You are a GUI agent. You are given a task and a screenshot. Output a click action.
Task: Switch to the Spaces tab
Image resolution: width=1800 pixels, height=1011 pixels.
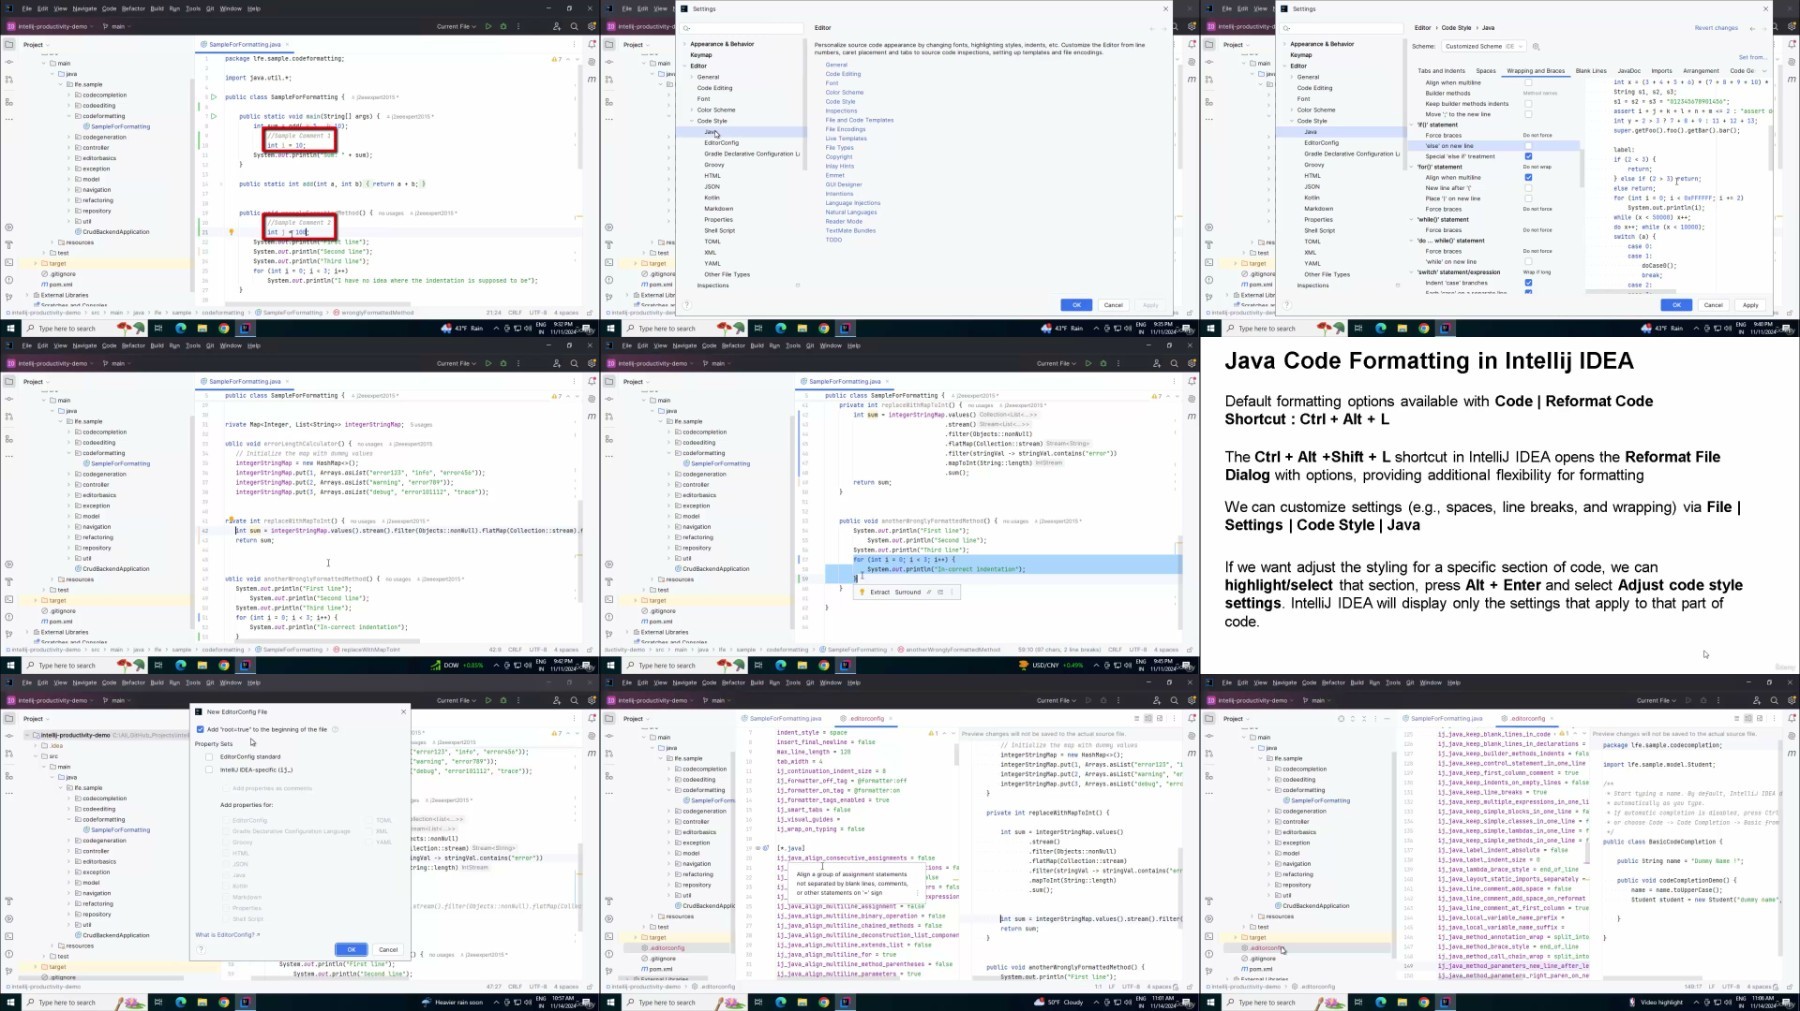(x=1486, y=71)
